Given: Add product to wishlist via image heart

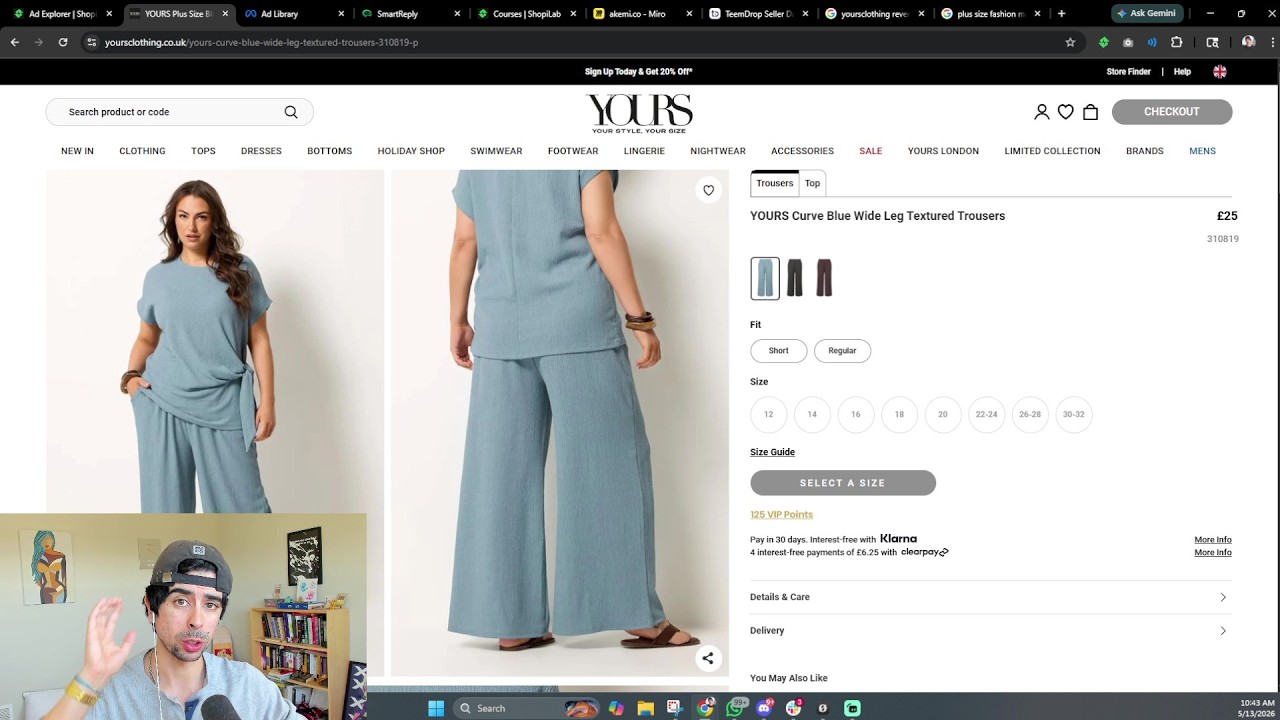Looking at the screenshot, I should pyautogui.click(x=708, y=190).
